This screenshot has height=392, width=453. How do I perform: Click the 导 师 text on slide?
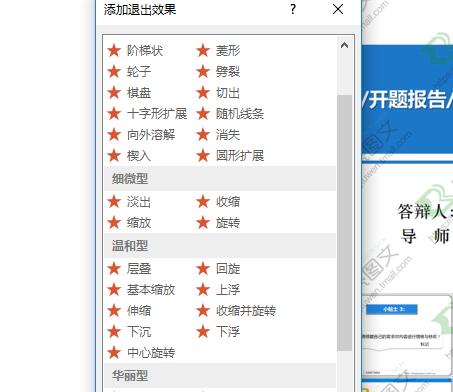pyautogui.click(x=425, y=236)
